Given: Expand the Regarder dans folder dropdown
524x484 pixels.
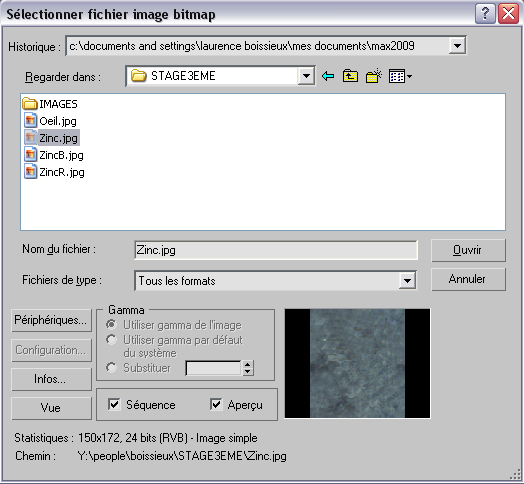Looking at the screenshot, I should (x=306, y=76).
